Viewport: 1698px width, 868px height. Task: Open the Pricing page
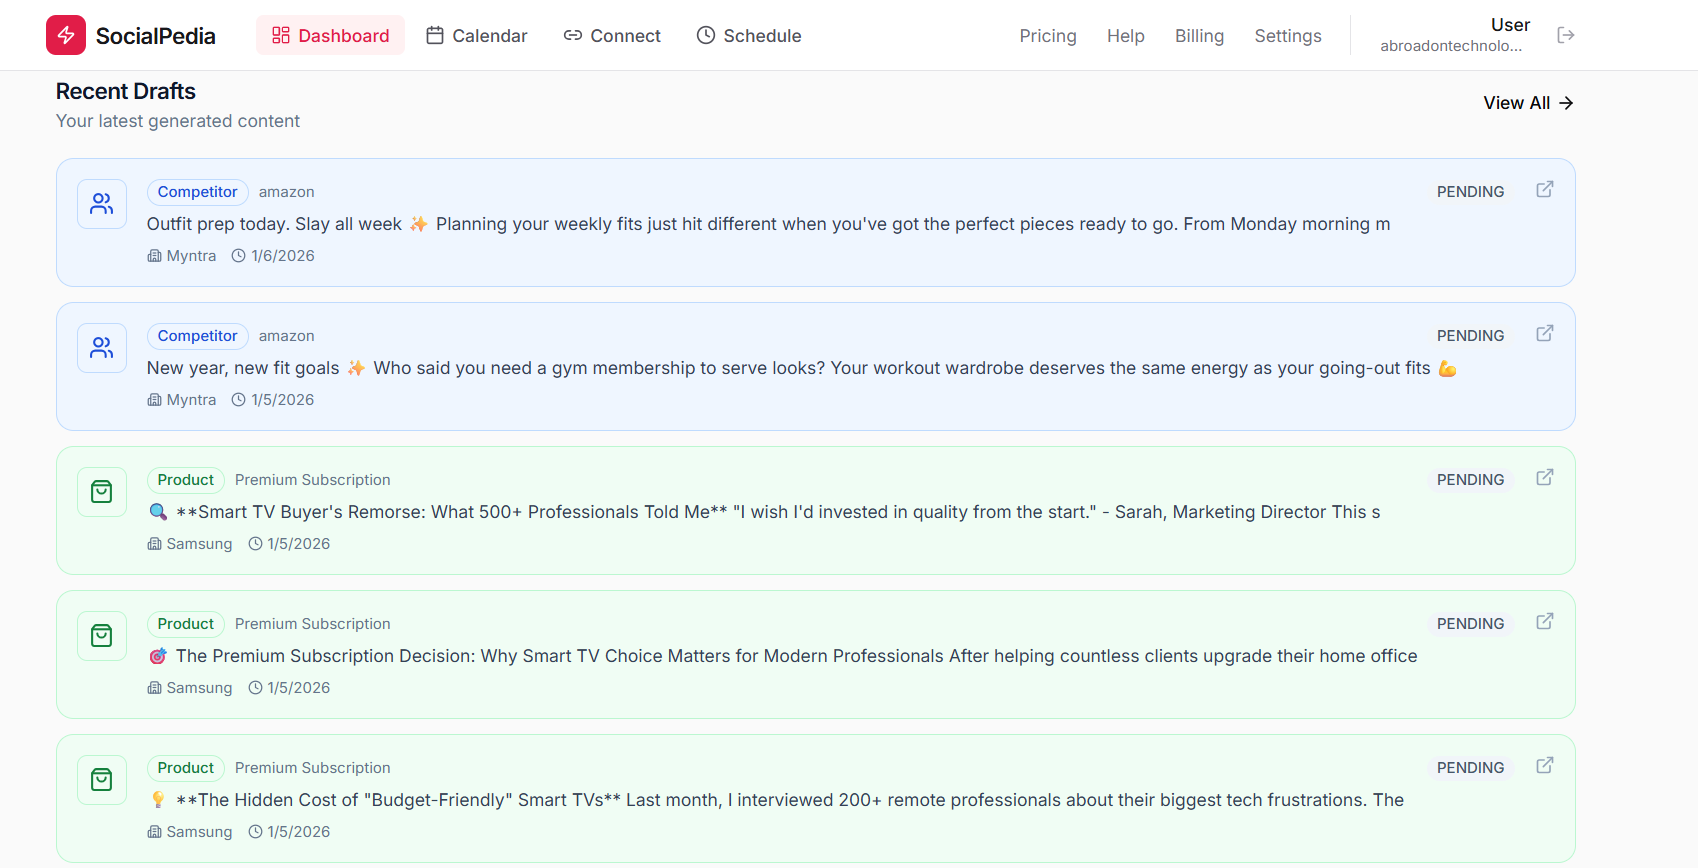click(x=1048, y=36)
